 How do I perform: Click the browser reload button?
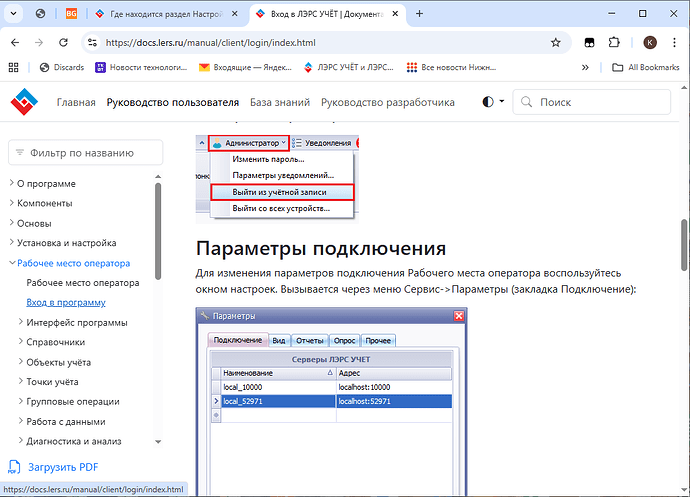tap(62, 43)
